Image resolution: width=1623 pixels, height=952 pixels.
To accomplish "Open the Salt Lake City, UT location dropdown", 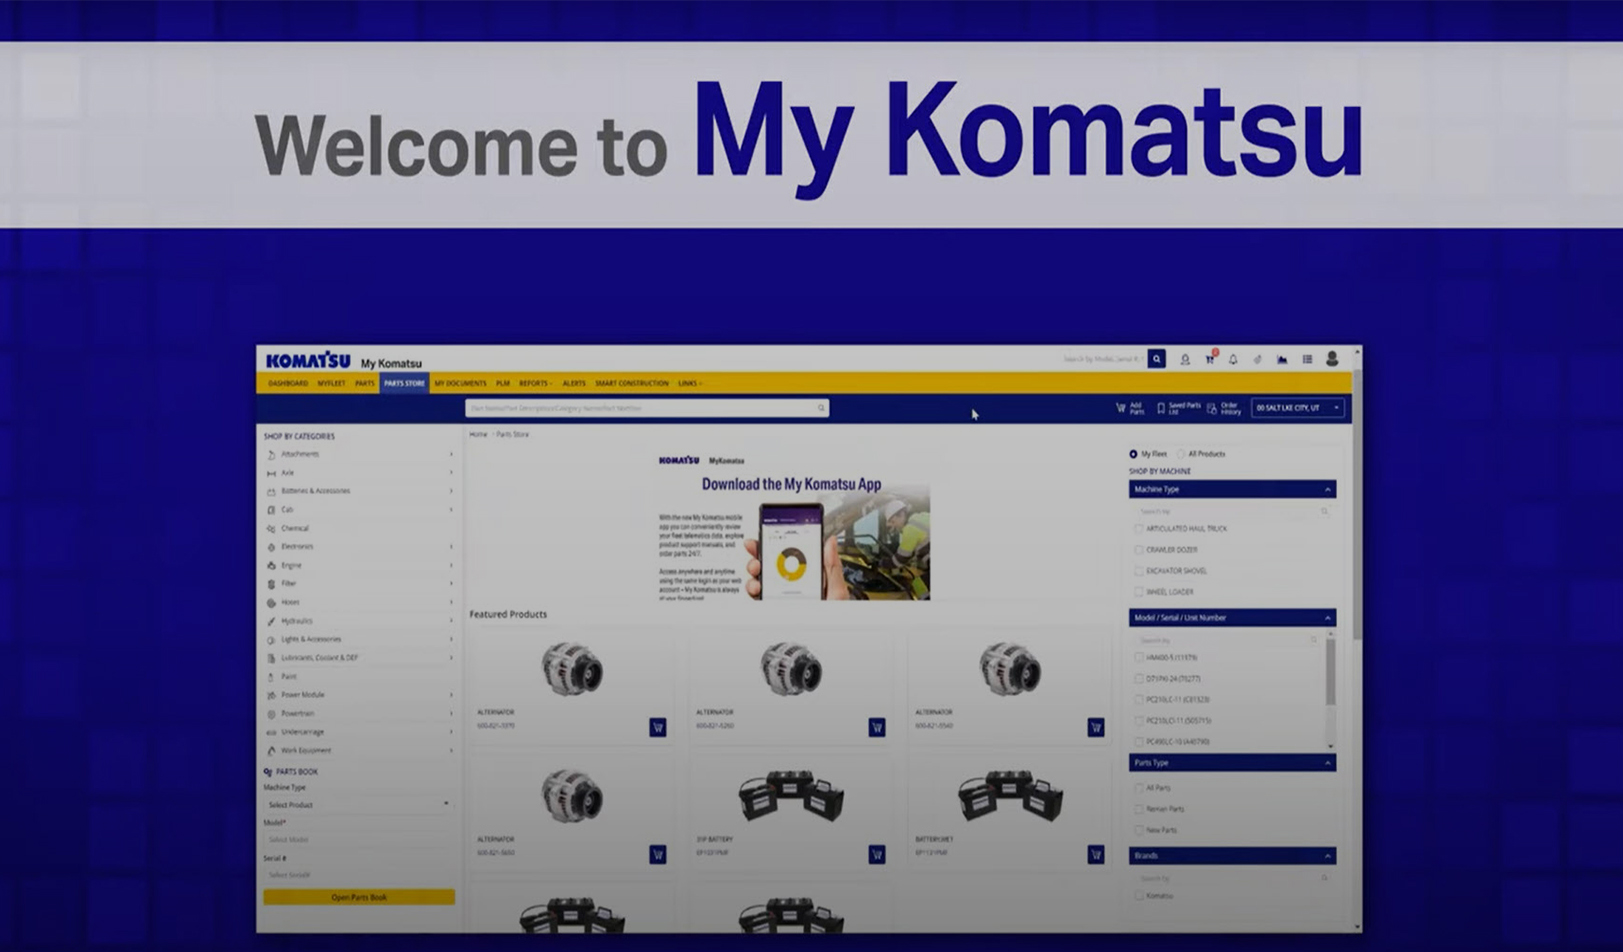I will pyautogui.click(x=1298, y=408).
